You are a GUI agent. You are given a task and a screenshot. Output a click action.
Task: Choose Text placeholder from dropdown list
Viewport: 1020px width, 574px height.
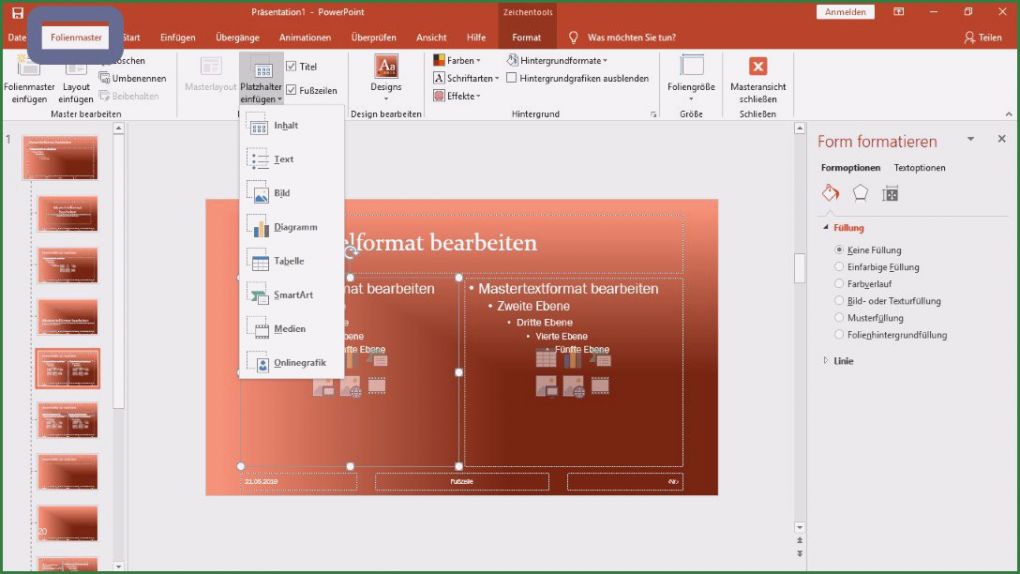(x=291, y=159)
